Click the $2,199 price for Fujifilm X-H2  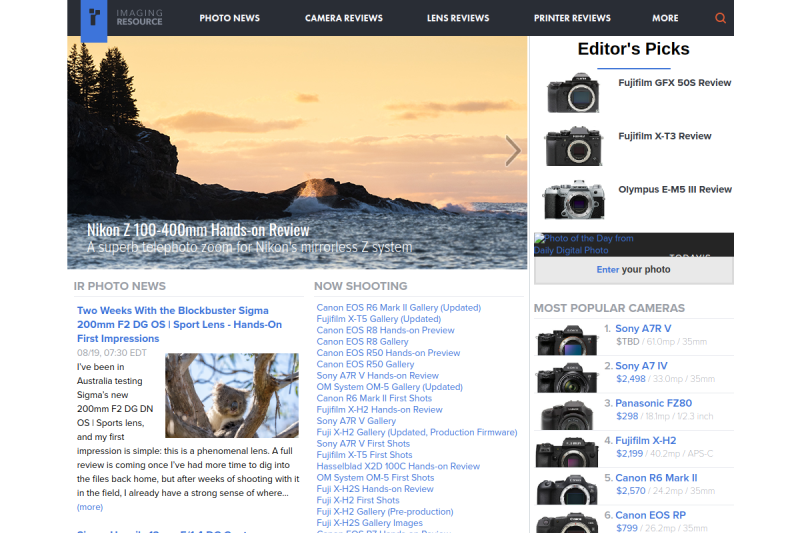click(630, 453)
